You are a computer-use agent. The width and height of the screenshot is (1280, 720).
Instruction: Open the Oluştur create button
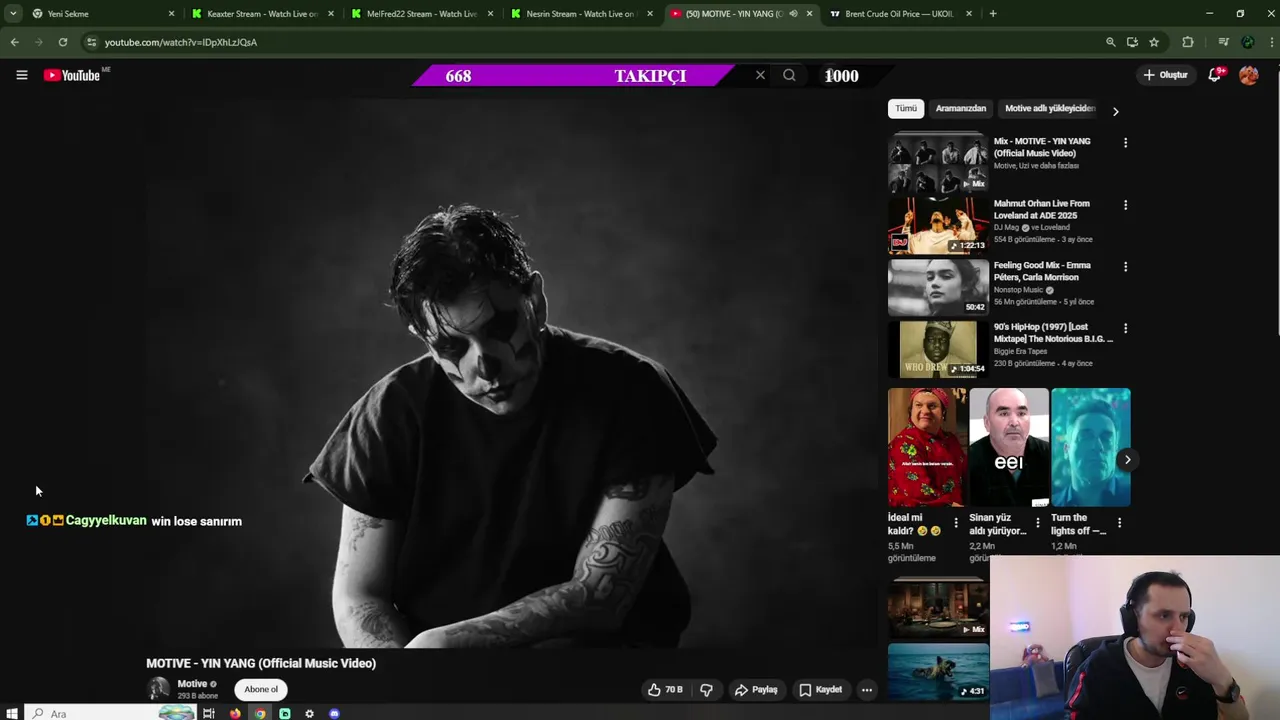[x=1165, y=75]
